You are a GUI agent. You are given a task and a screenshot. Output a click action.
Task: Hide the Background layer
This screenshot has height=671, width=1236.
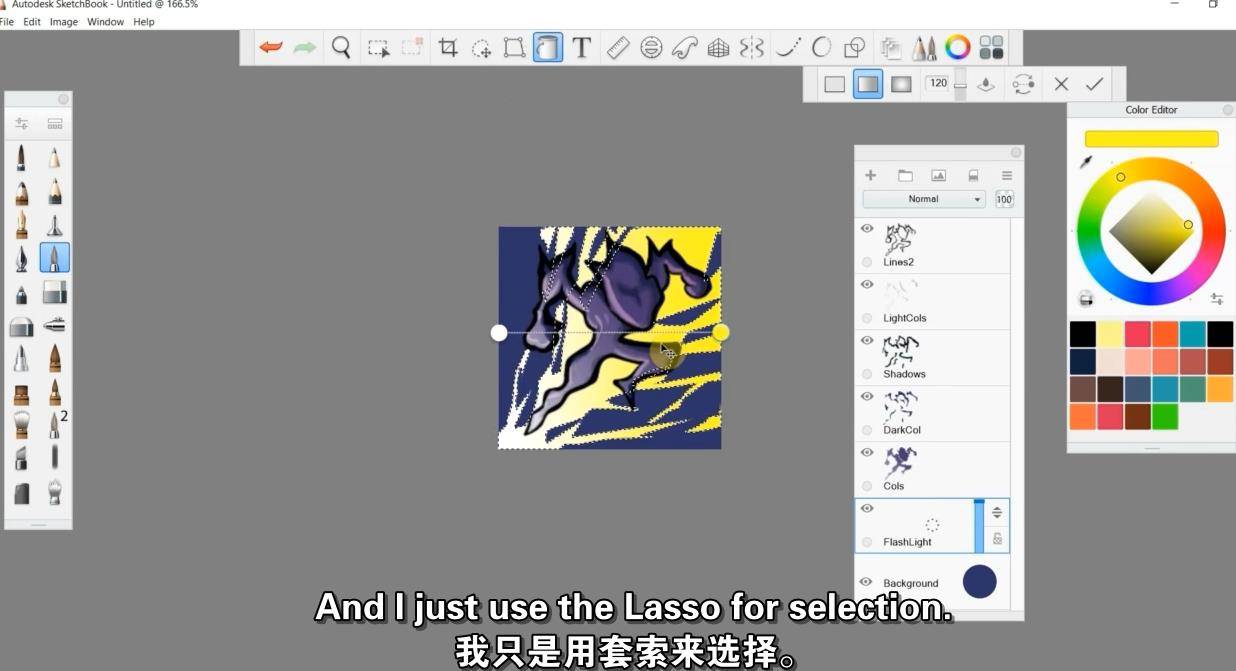click(866, 582)
